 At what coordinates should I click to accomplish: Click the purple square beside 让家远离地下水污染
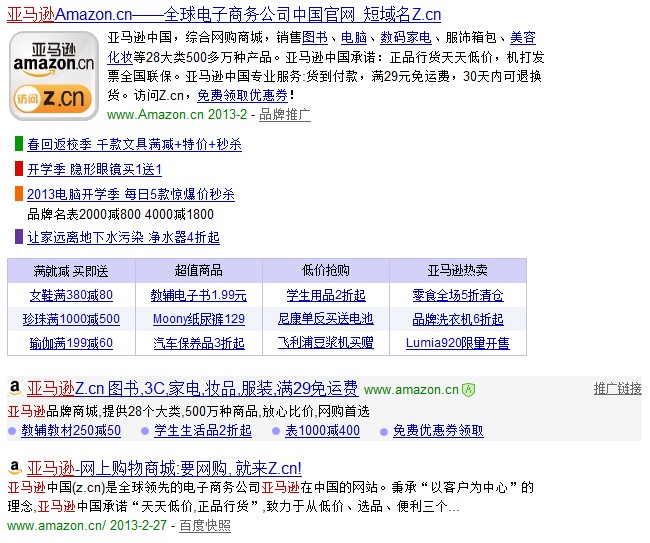click(19, 237)
